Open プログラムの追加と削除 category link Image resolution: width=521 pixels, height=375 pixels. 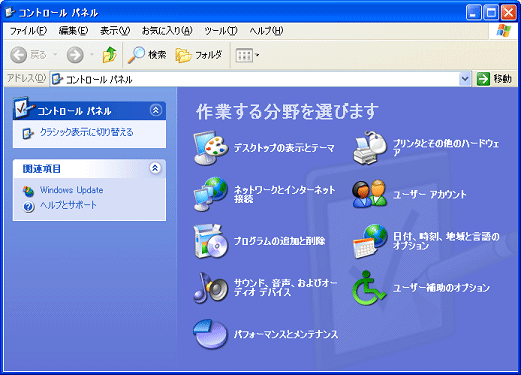[x=279, y=241]
